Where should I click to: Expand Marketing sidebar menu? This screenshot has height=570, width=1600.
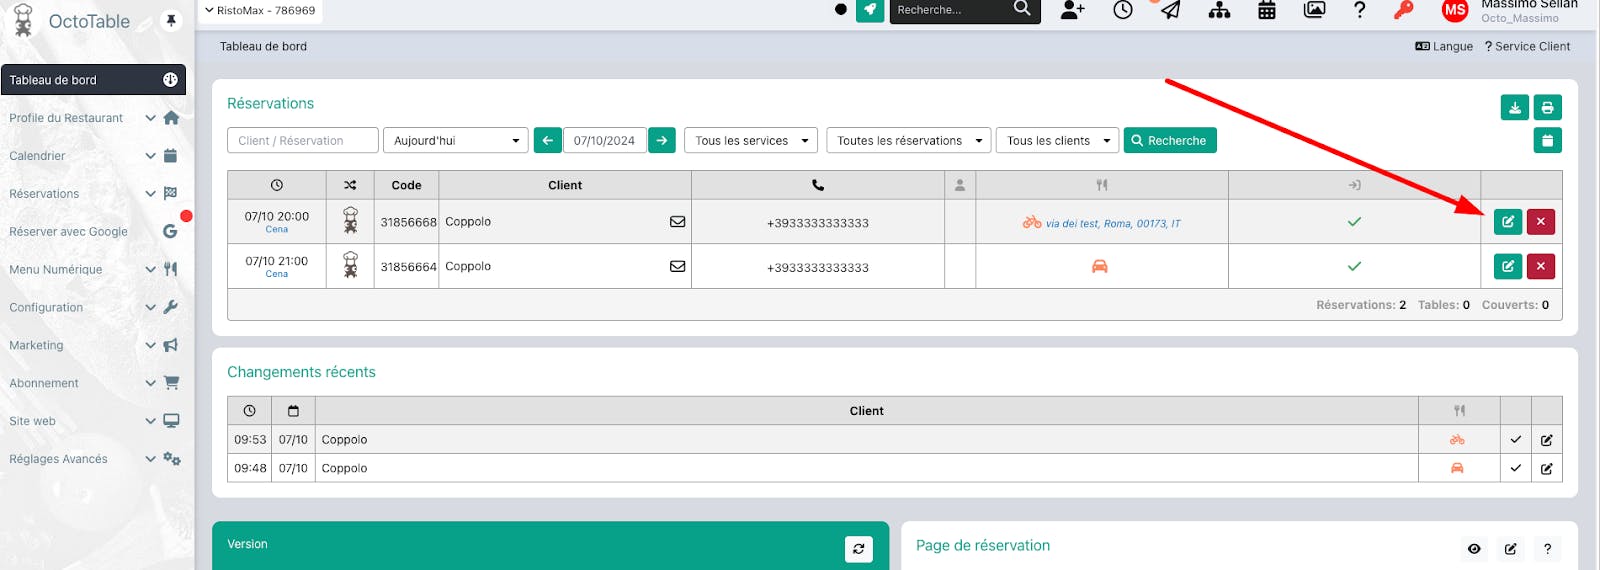coord(94,346)
